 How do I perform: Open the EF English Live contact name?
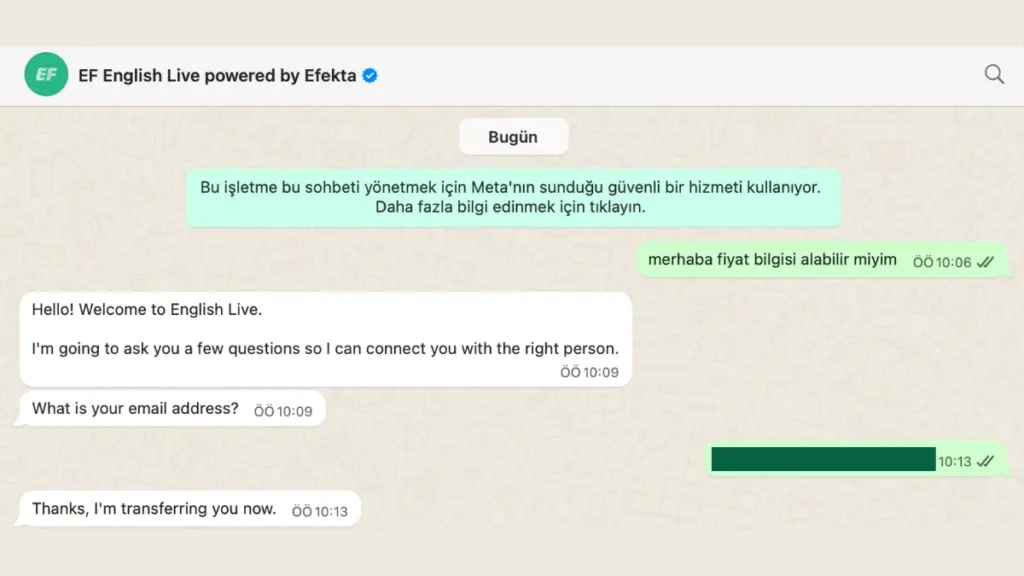[x=217, y=76]
